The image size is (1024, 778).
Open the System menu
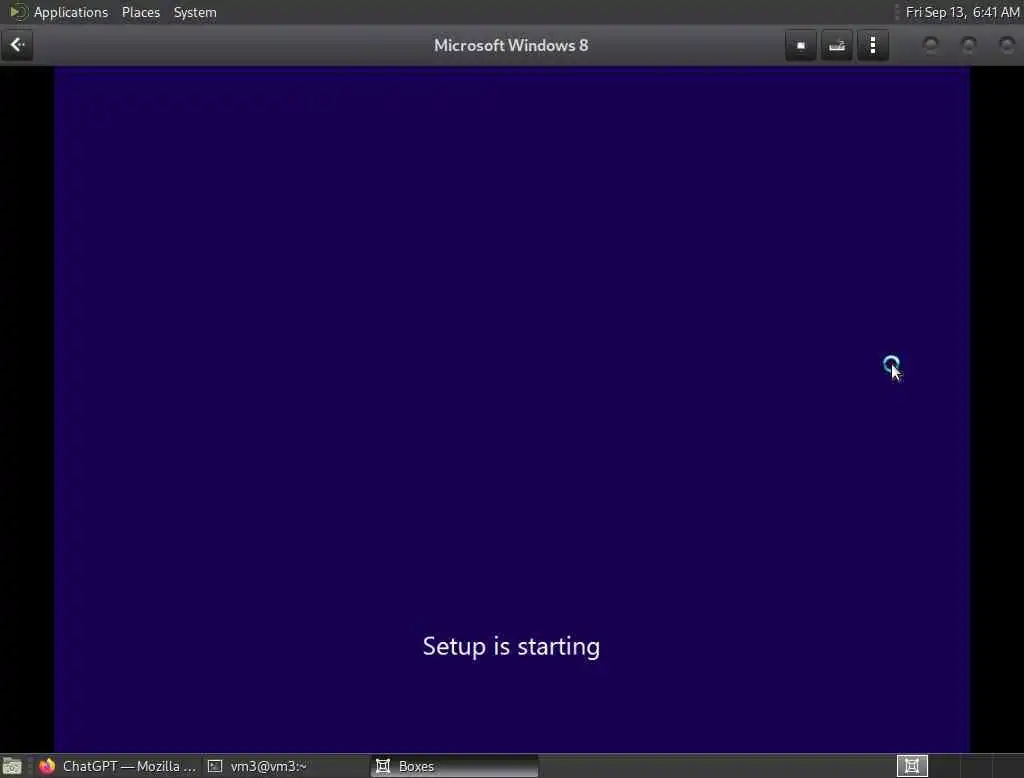click(x=195, y=12)
